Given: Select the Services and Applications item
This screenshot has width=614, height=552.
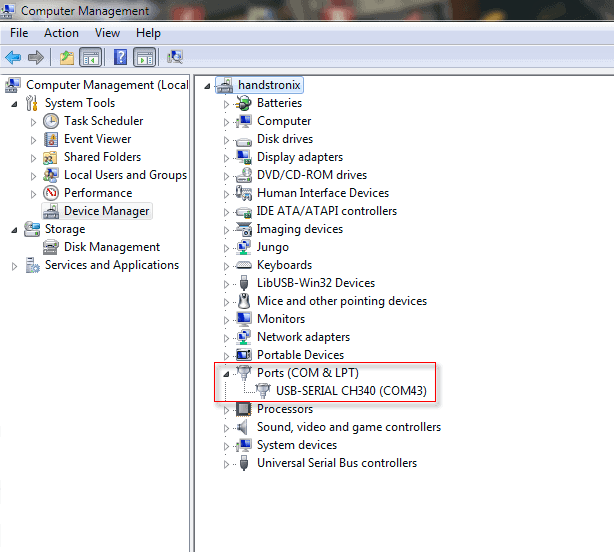Looking at the screenshot, I should point(112,265).
